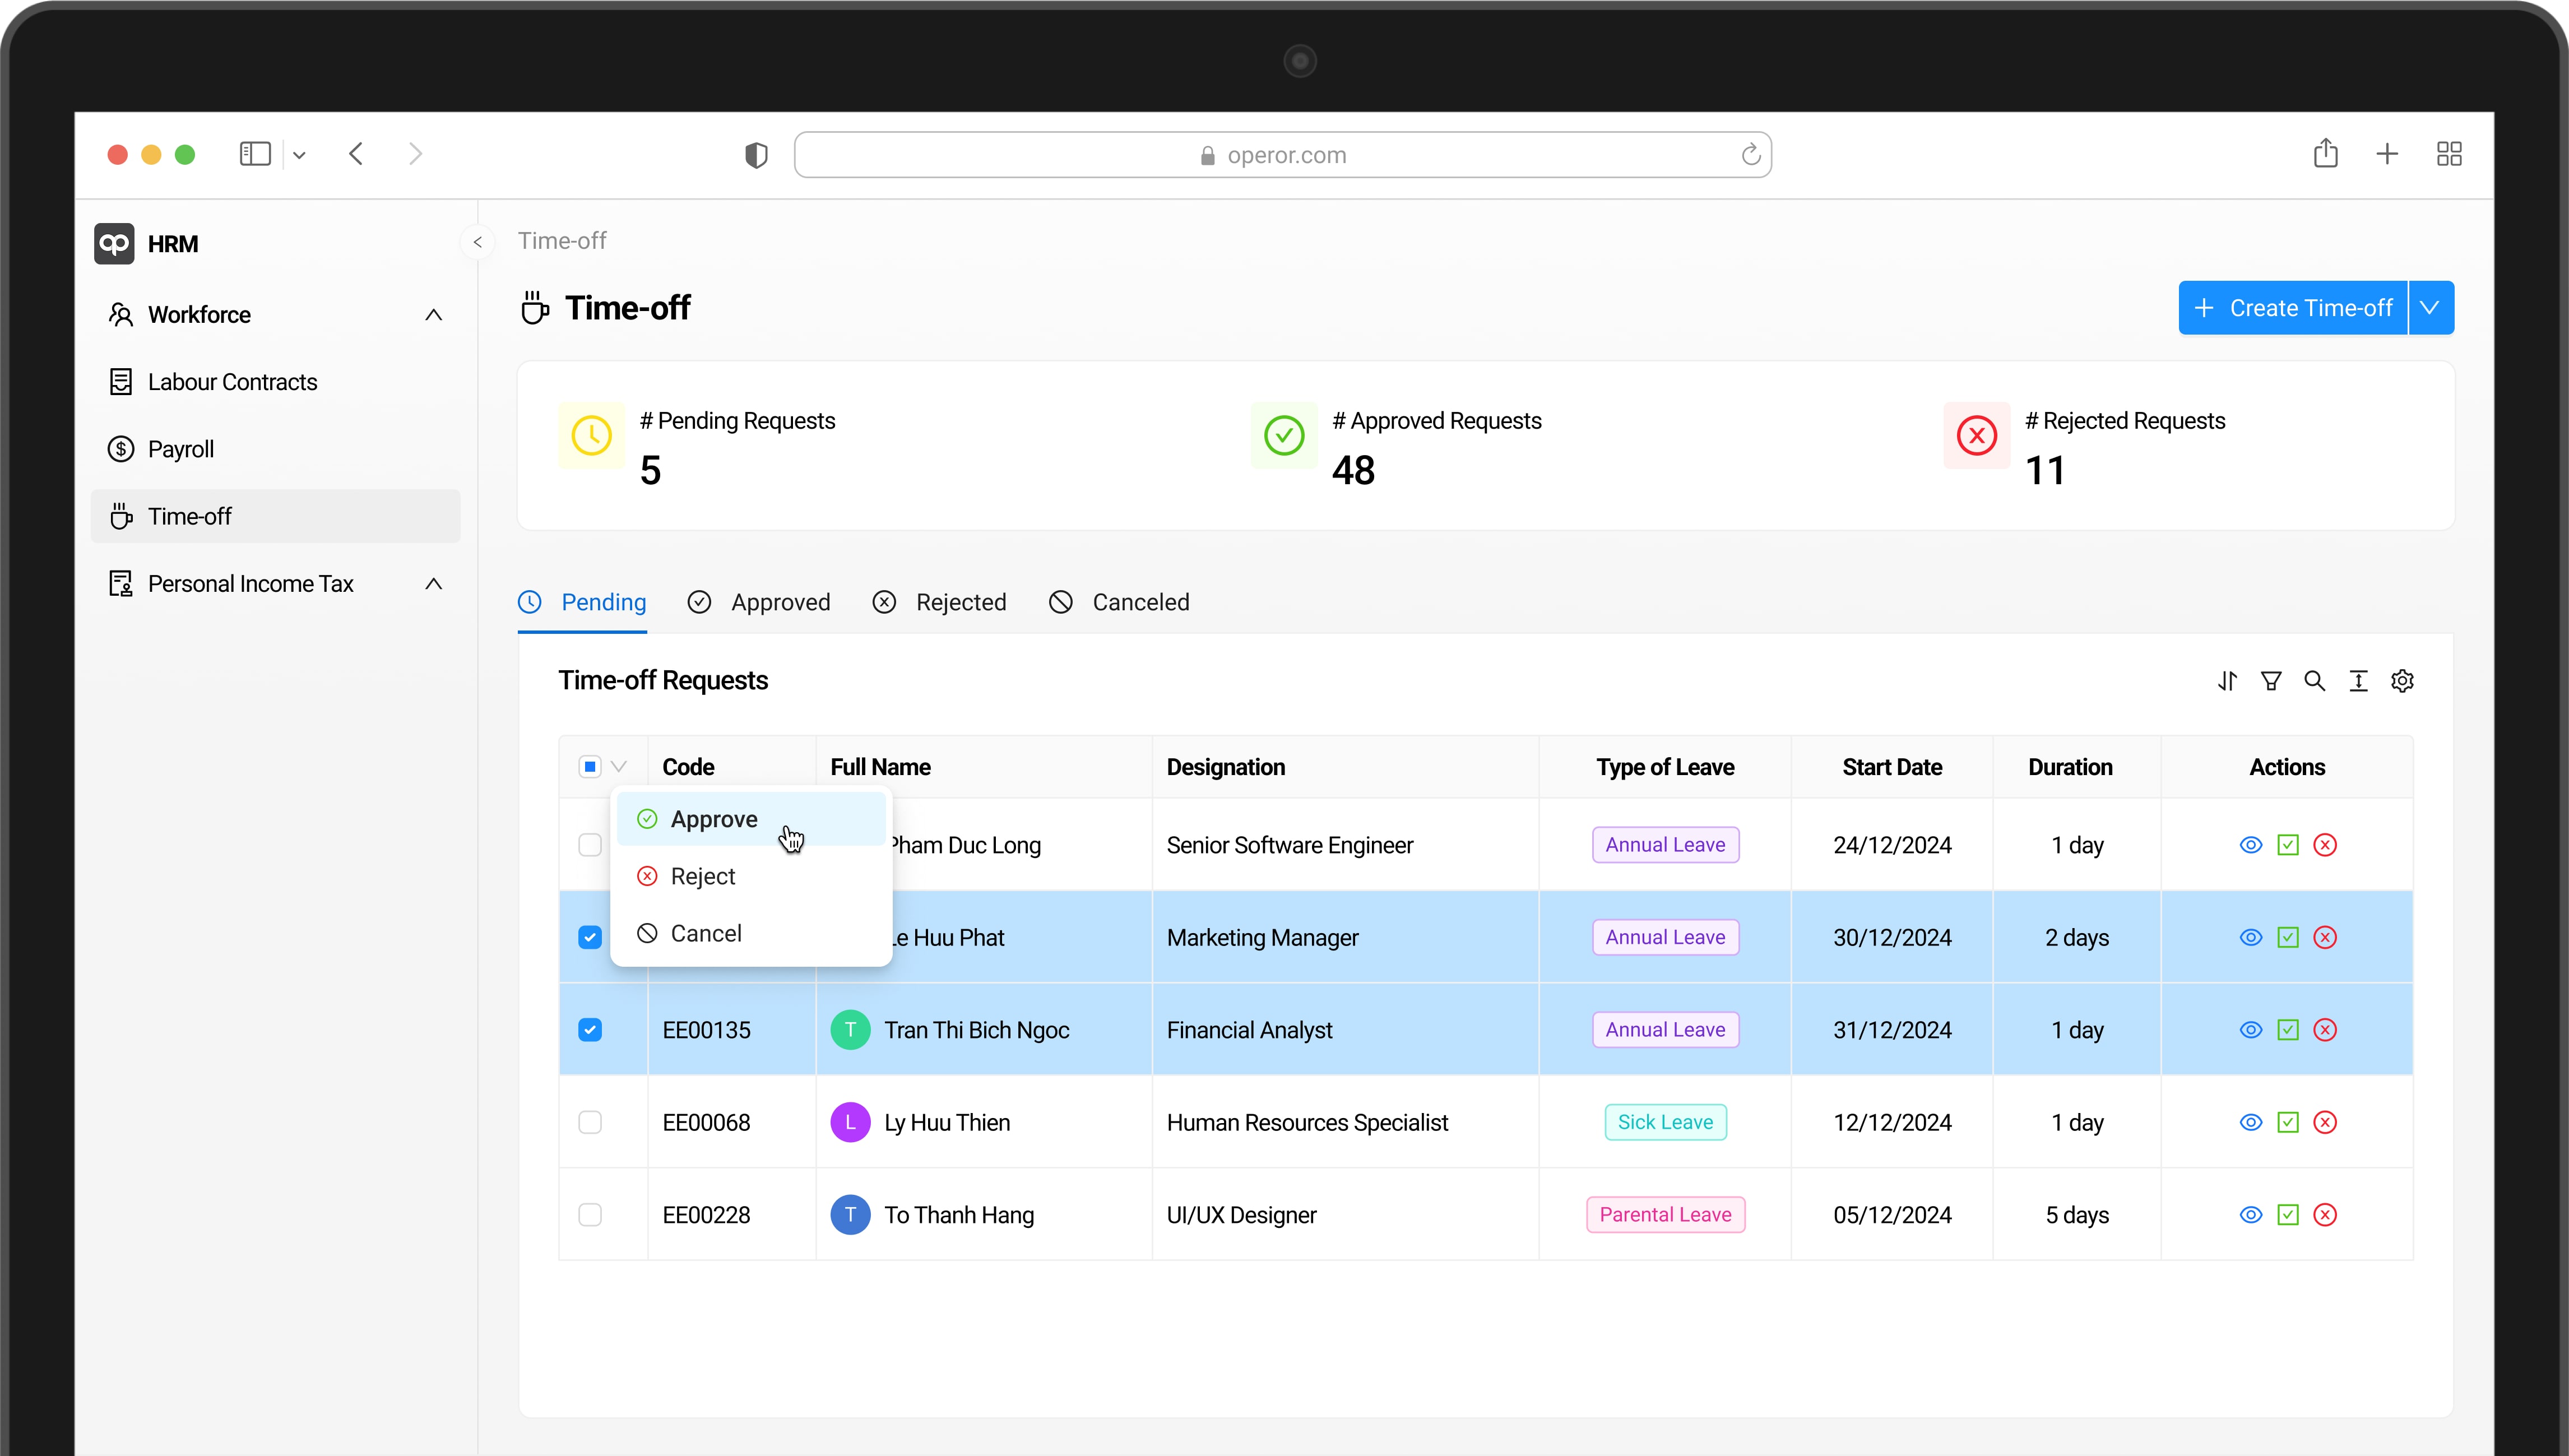The height and width of the screenshot is (1456, 2569).
Task: Open the Create Time-off dropdown arrow
Action: [x=2431, y=308]
